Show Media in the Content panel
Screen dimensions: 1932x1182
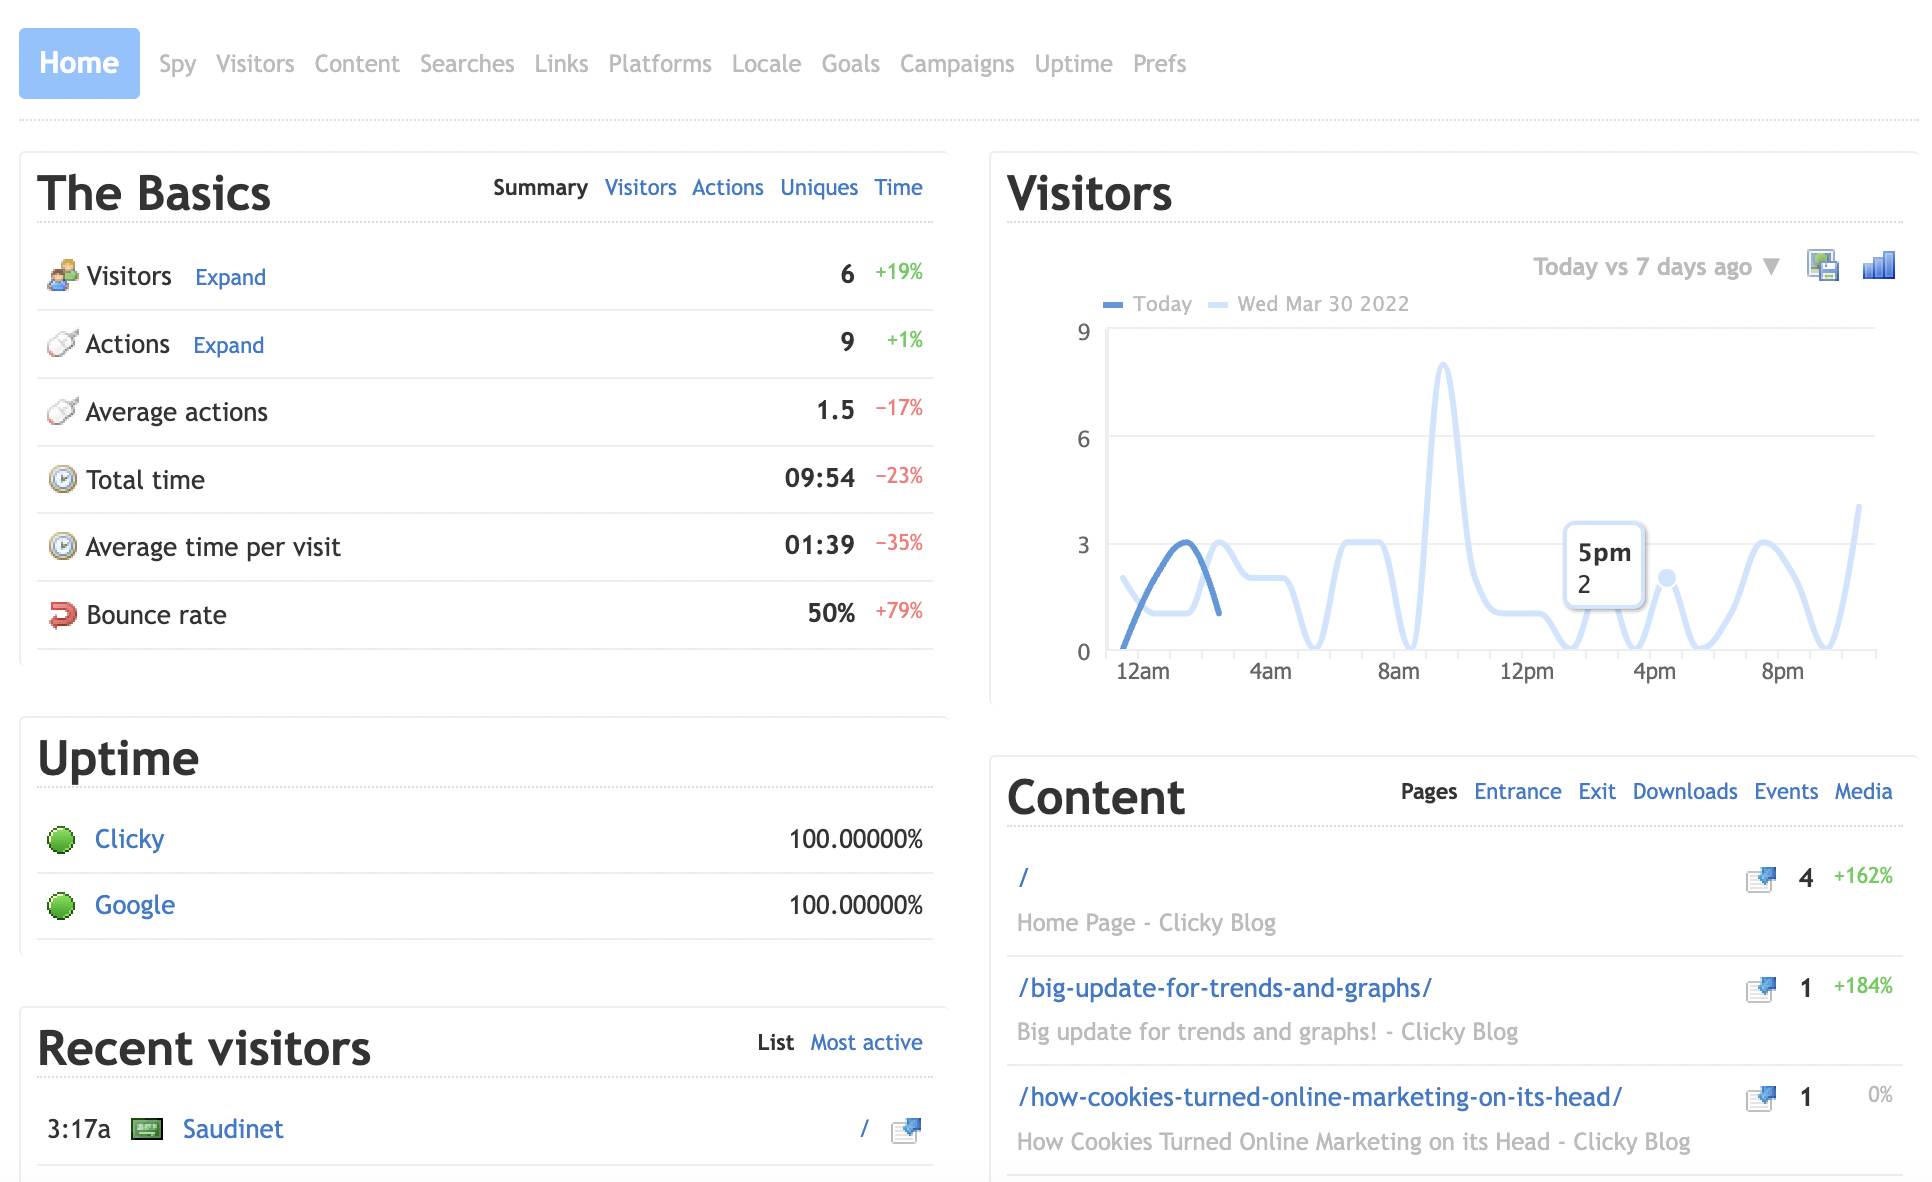point(1863,792)
